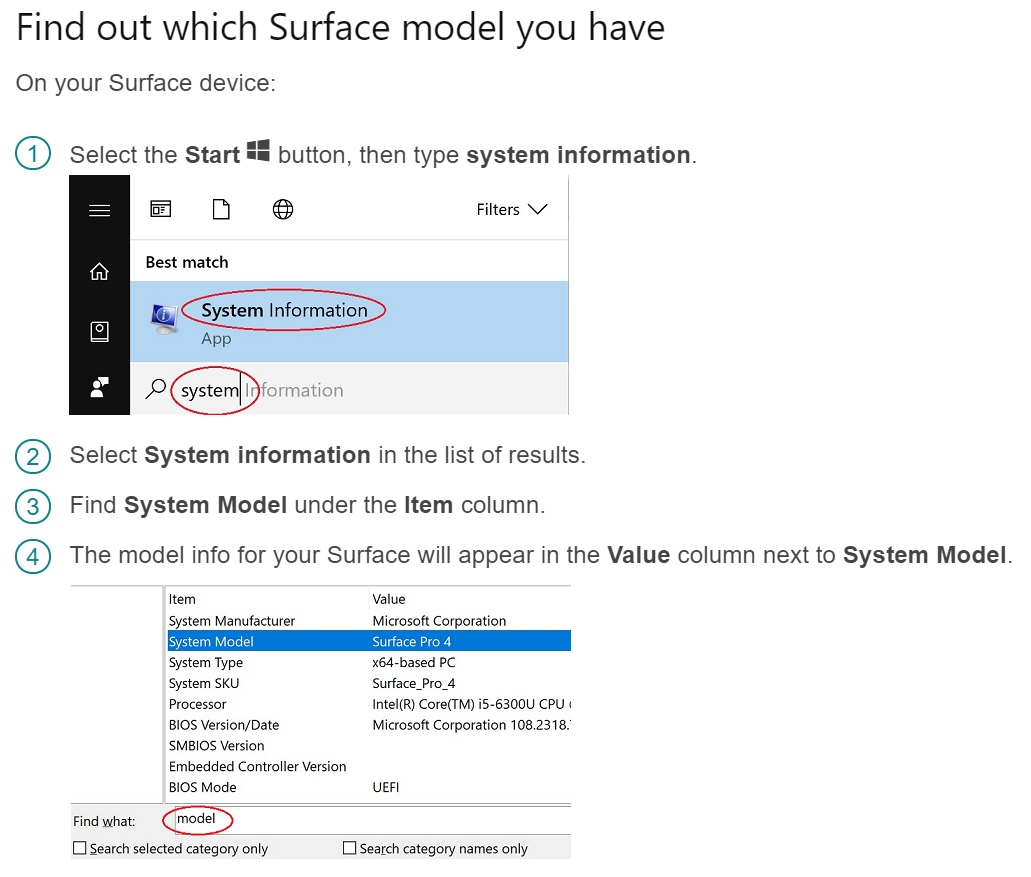Click the magnifier search icon
Viewport: 1031px width, 877px height.
point(155,389)
